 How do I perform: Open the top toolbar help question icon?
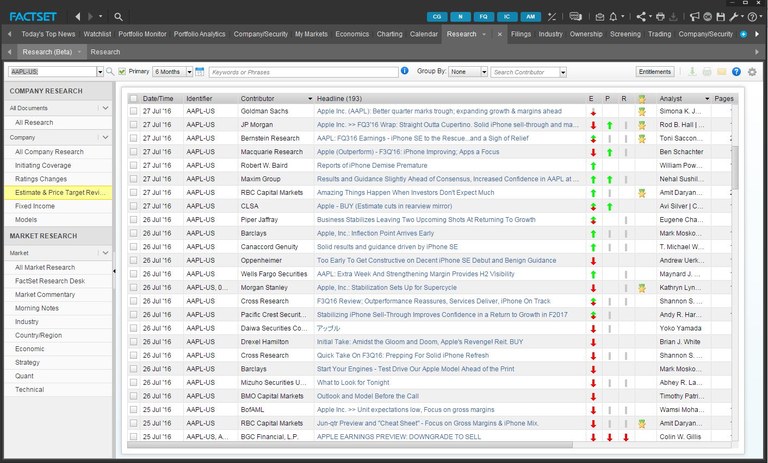(x=752, y=17)
